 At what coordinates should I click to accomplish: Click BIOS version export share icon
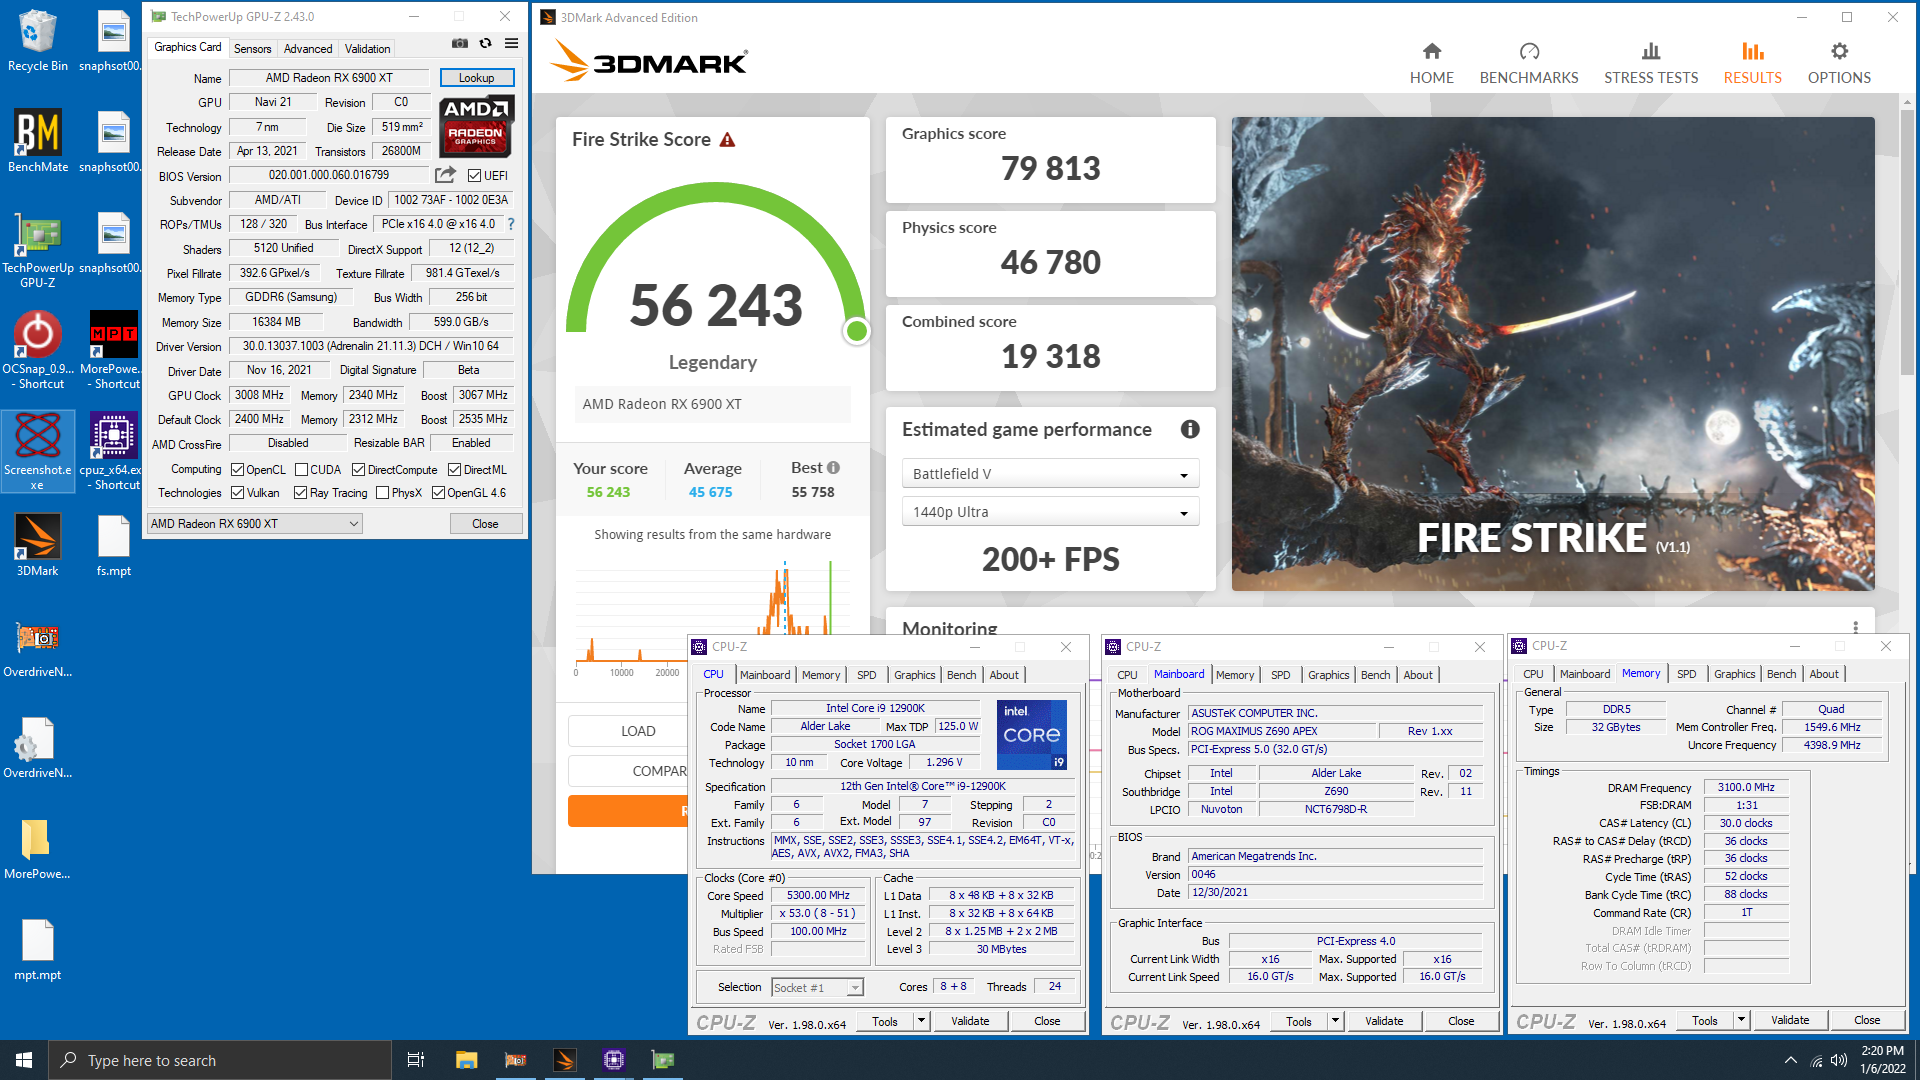[x=445, y=175]
